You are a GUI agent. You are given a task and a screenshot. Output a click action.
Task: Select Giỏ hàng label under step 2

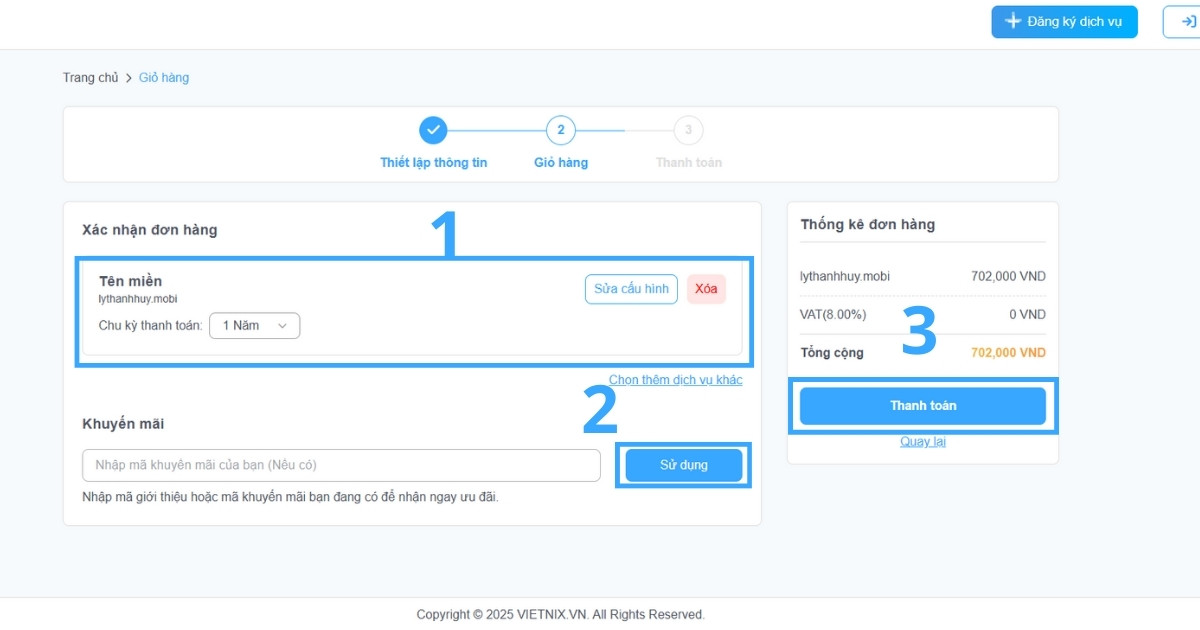point(561,162)
